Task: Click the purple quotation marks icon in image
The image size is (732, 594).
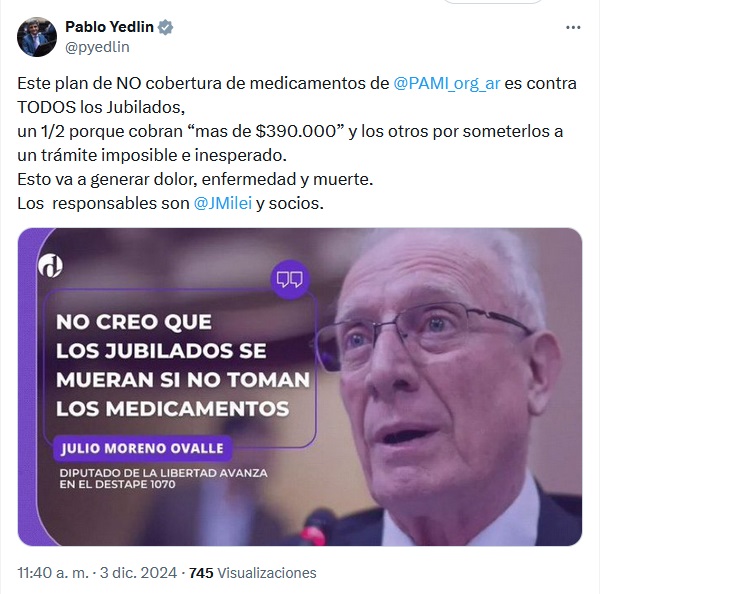Action: pos(290,279)
